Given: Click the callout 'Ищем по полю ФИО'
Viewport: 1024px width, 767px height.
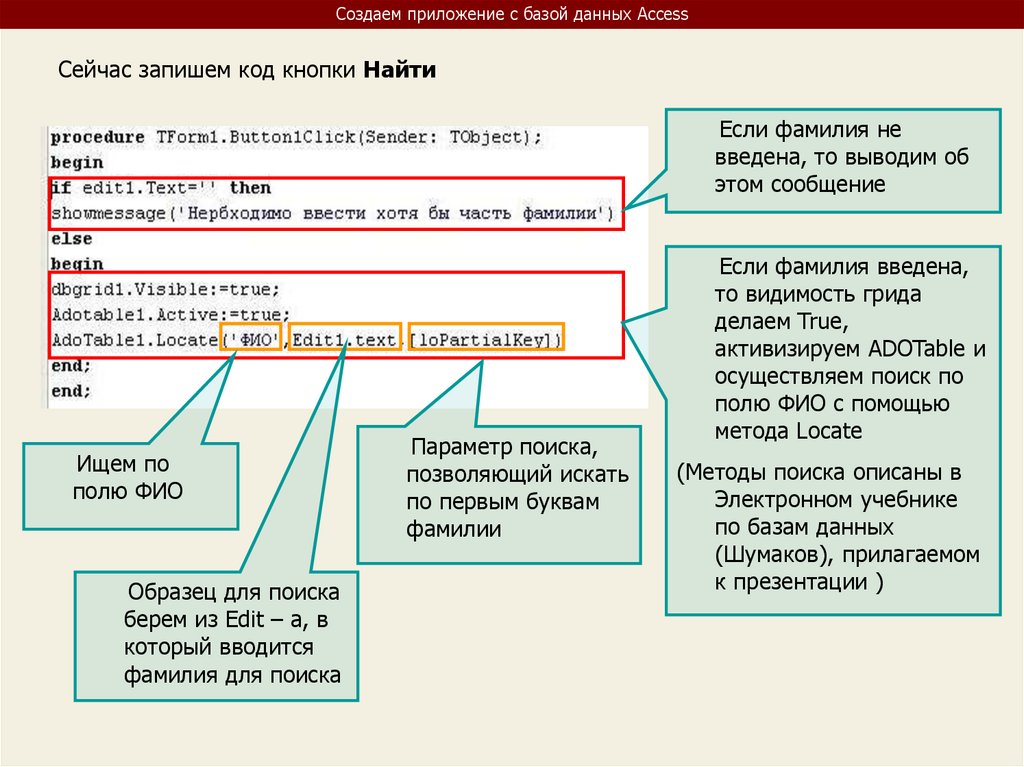Looking at the screenshot, I should pos(131,485).
